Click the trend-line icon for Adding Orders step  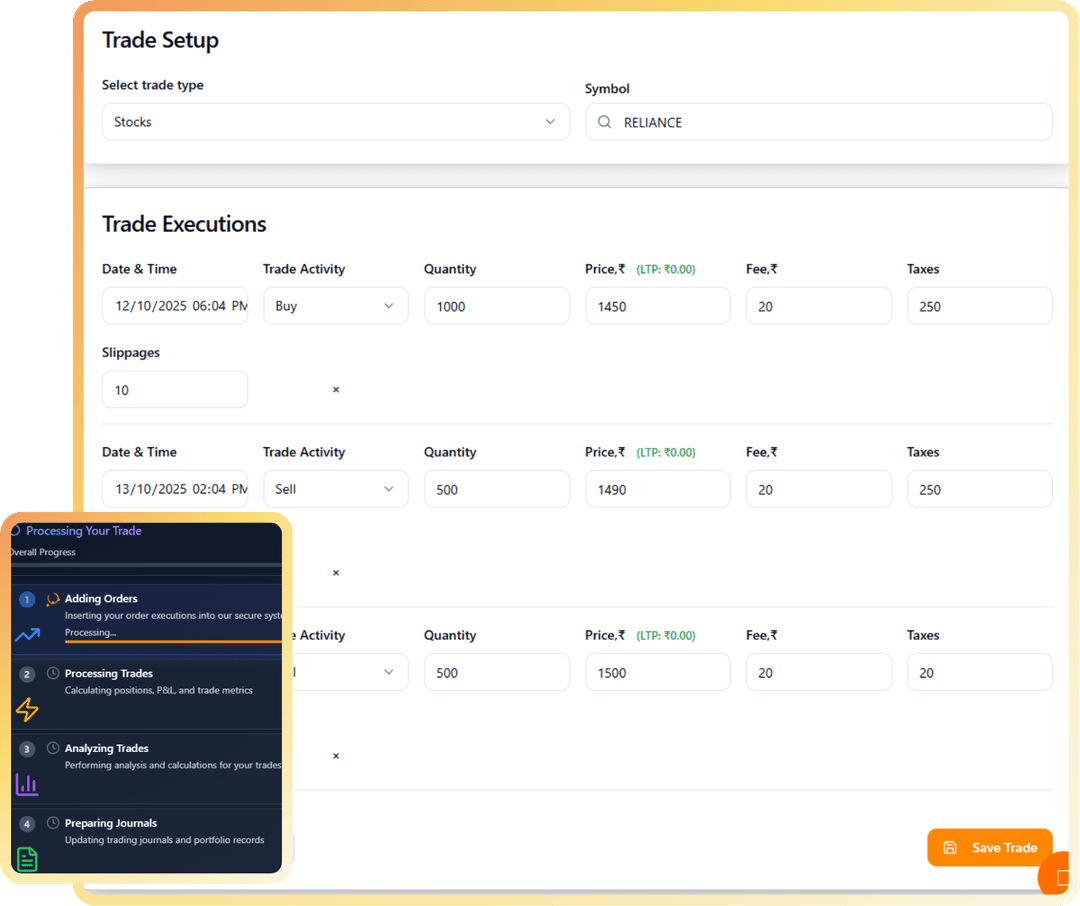click(26, 635)
